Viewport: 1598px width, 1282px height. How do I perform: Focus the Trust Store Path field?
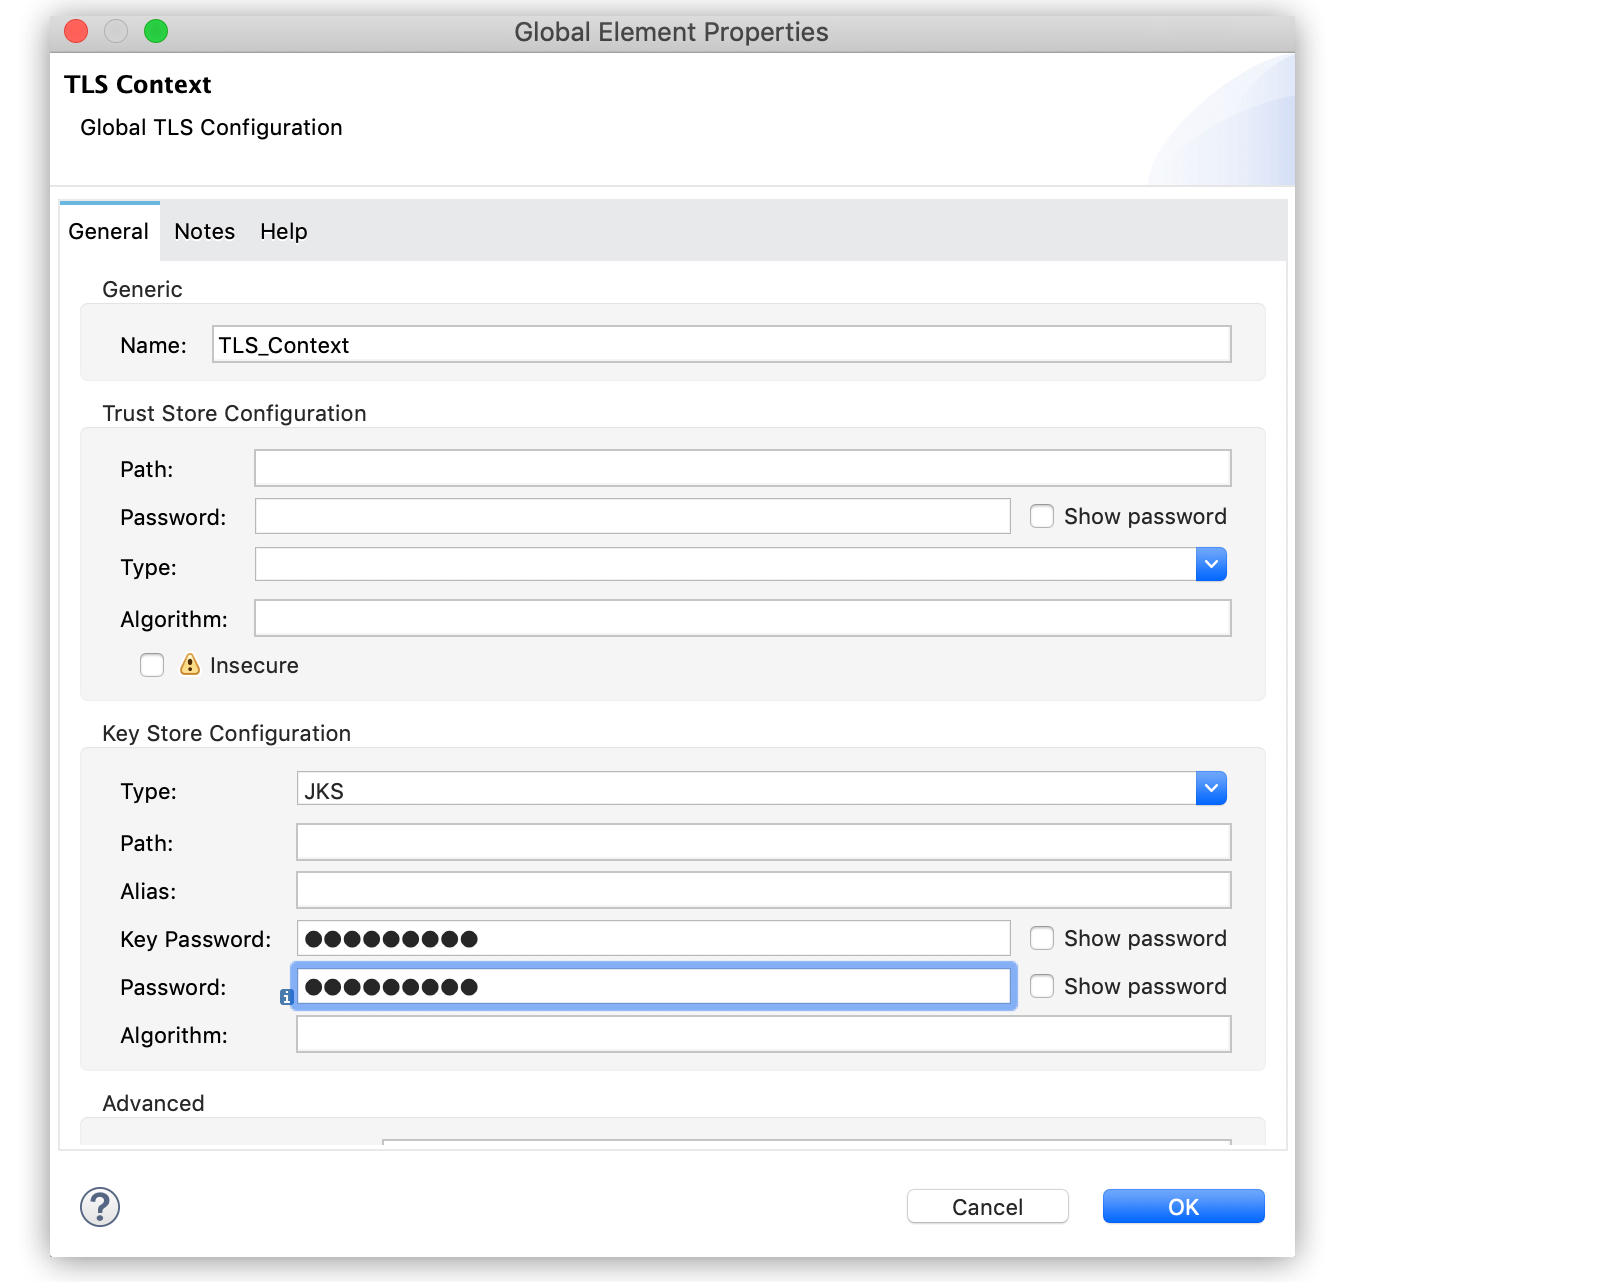pos(742,469)
